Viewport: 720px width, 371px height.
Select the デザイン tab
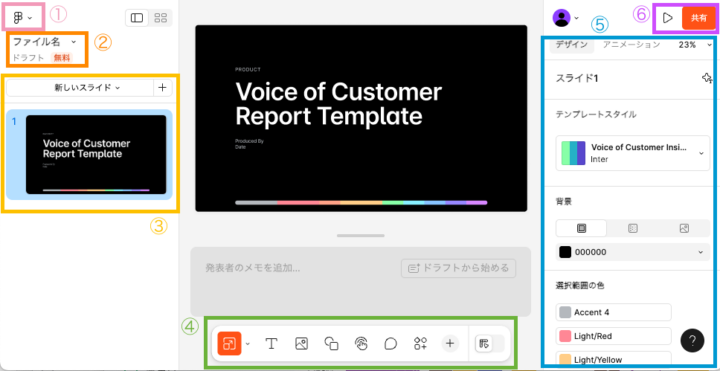coord(572,45)
